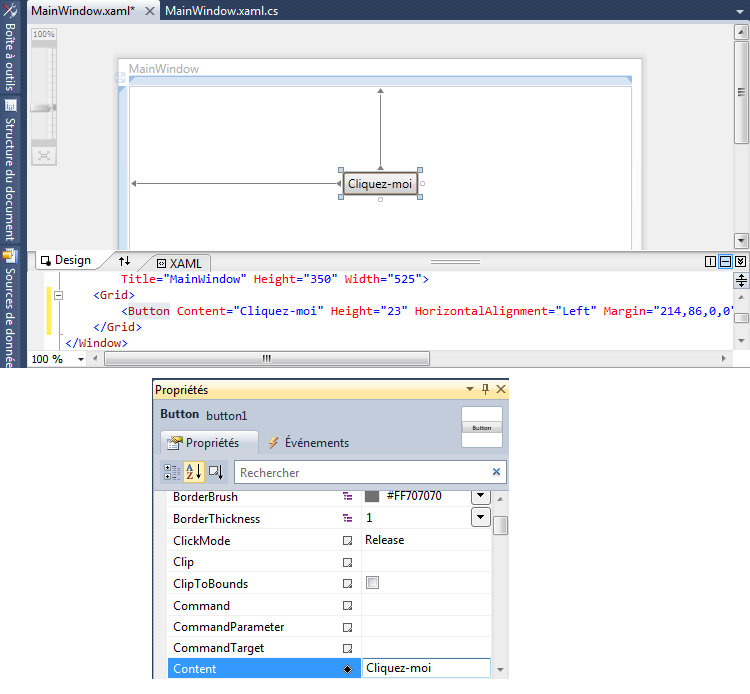Click the designer zoom slider handle
This screenshot has width=750, height=694.
tap(43, 108)
